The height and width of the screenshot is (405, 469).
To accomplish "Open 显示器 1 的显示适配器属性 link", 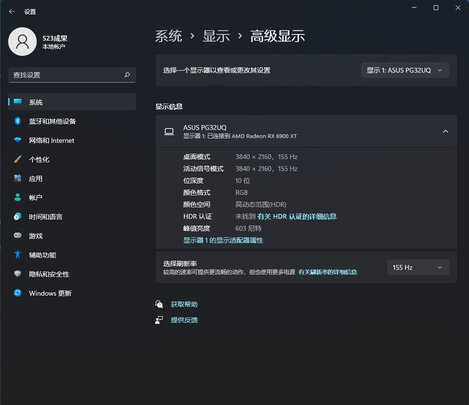I will (223, 240).
